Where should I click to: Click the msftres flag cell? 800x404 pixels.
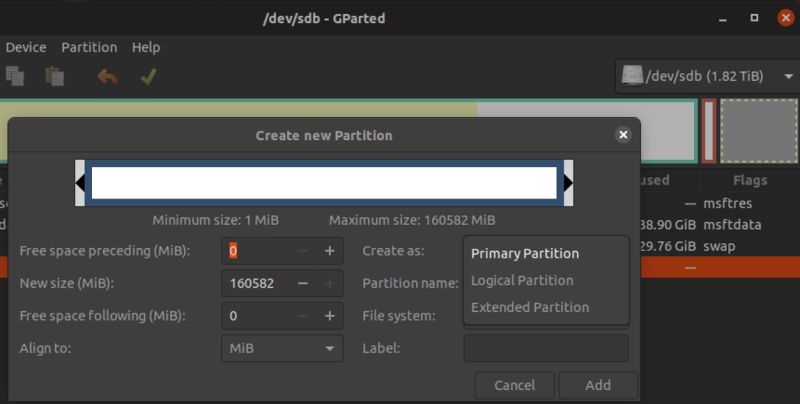[x=728, y=203]
